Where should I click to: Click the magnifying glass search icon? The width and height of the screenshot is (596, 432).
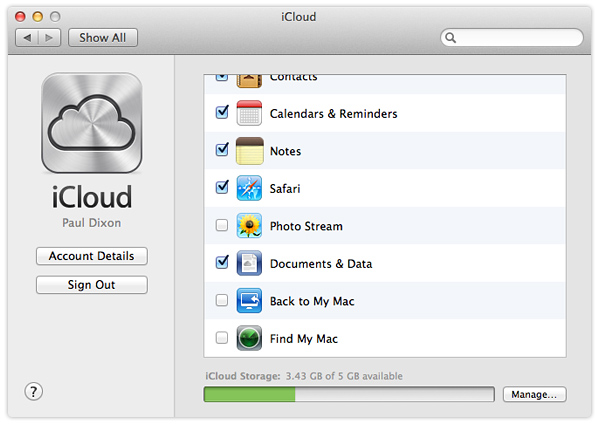(450, 38)
